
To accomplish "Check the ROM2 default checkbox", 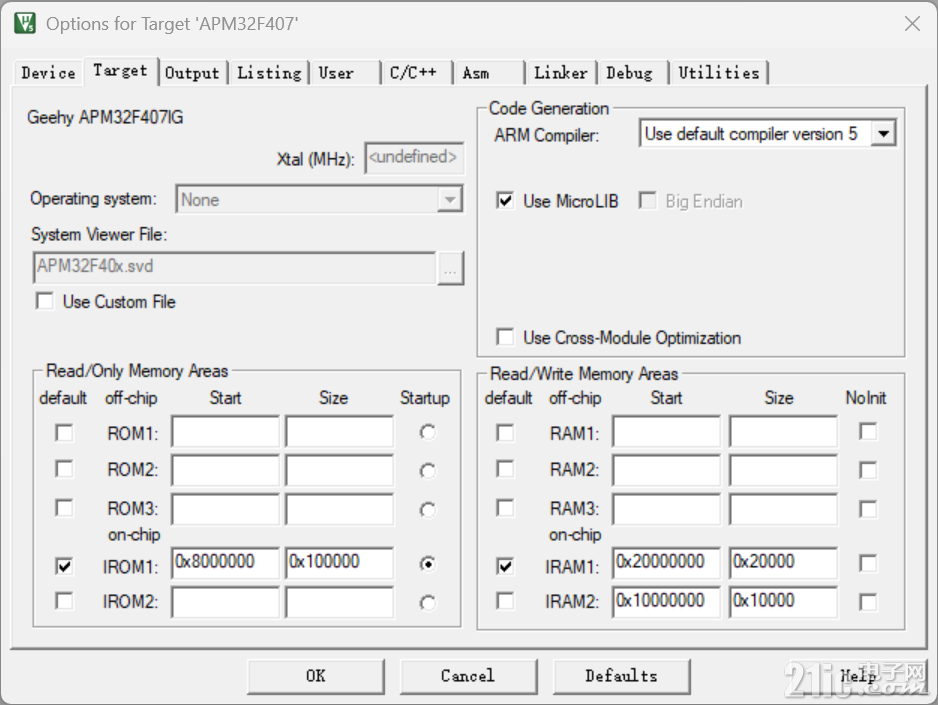I will pyautogui.click(x=64, y=469).
